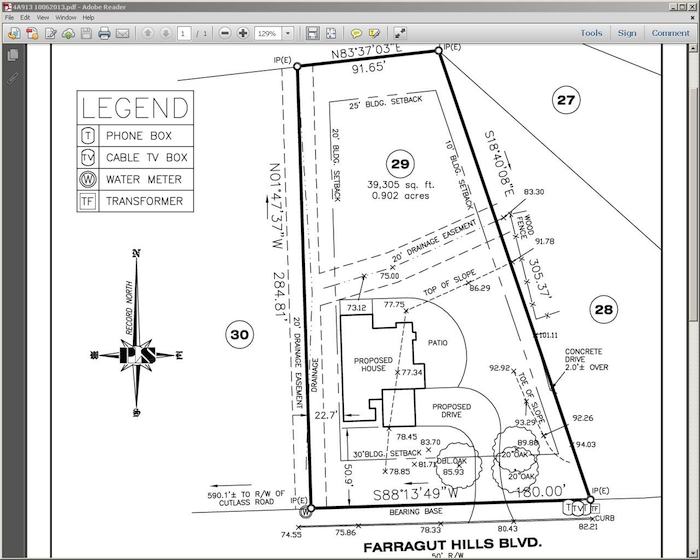Click the "TOP OF SLOPE" label

click(x=450, y=282)
